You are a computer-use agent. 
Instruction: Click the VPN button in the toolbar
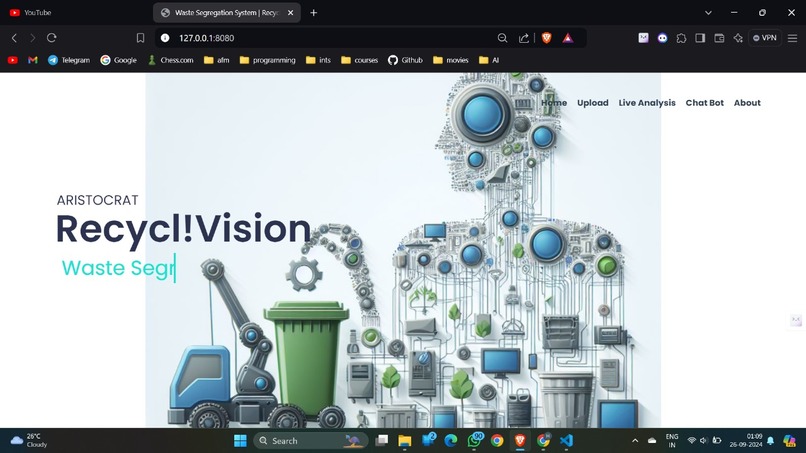pyautogui.click(x=765, y=38)
